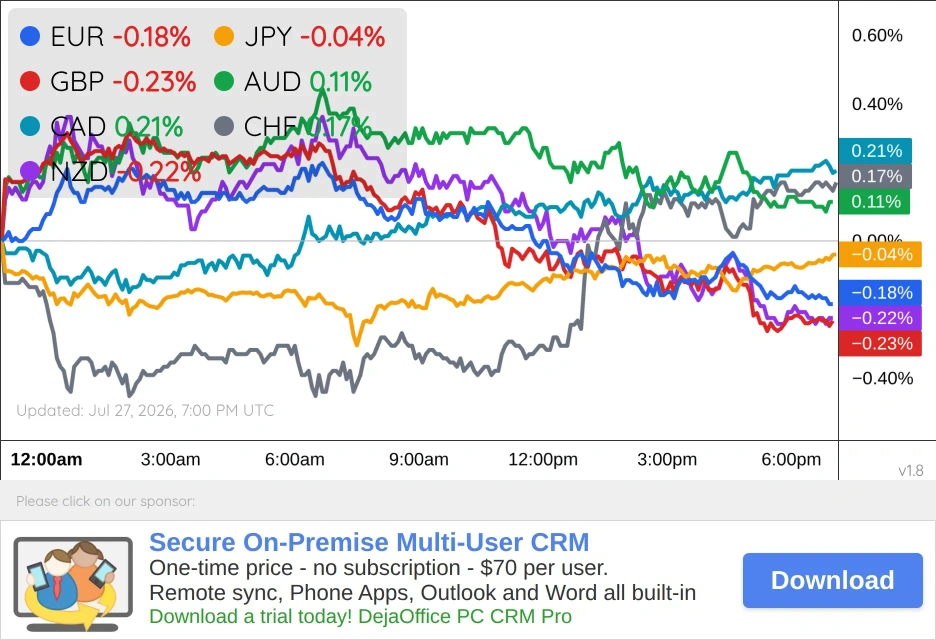Image resolution: width=936 pixels, height=640 pixels.
Task: Click the 12:00pm time axis label
Action: click(543, 459)
